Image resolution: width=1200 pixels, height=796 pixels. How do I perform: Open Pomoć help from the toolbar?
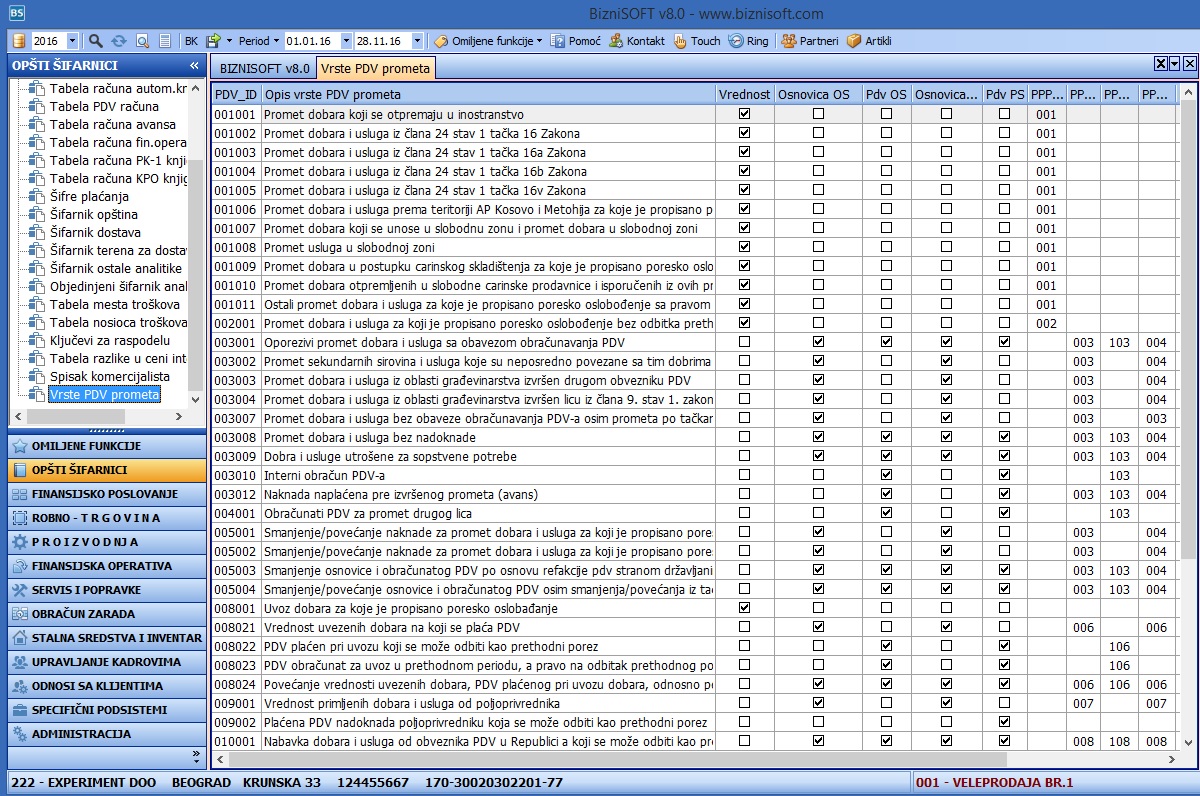pyautogui.click(x=577, y=41)
